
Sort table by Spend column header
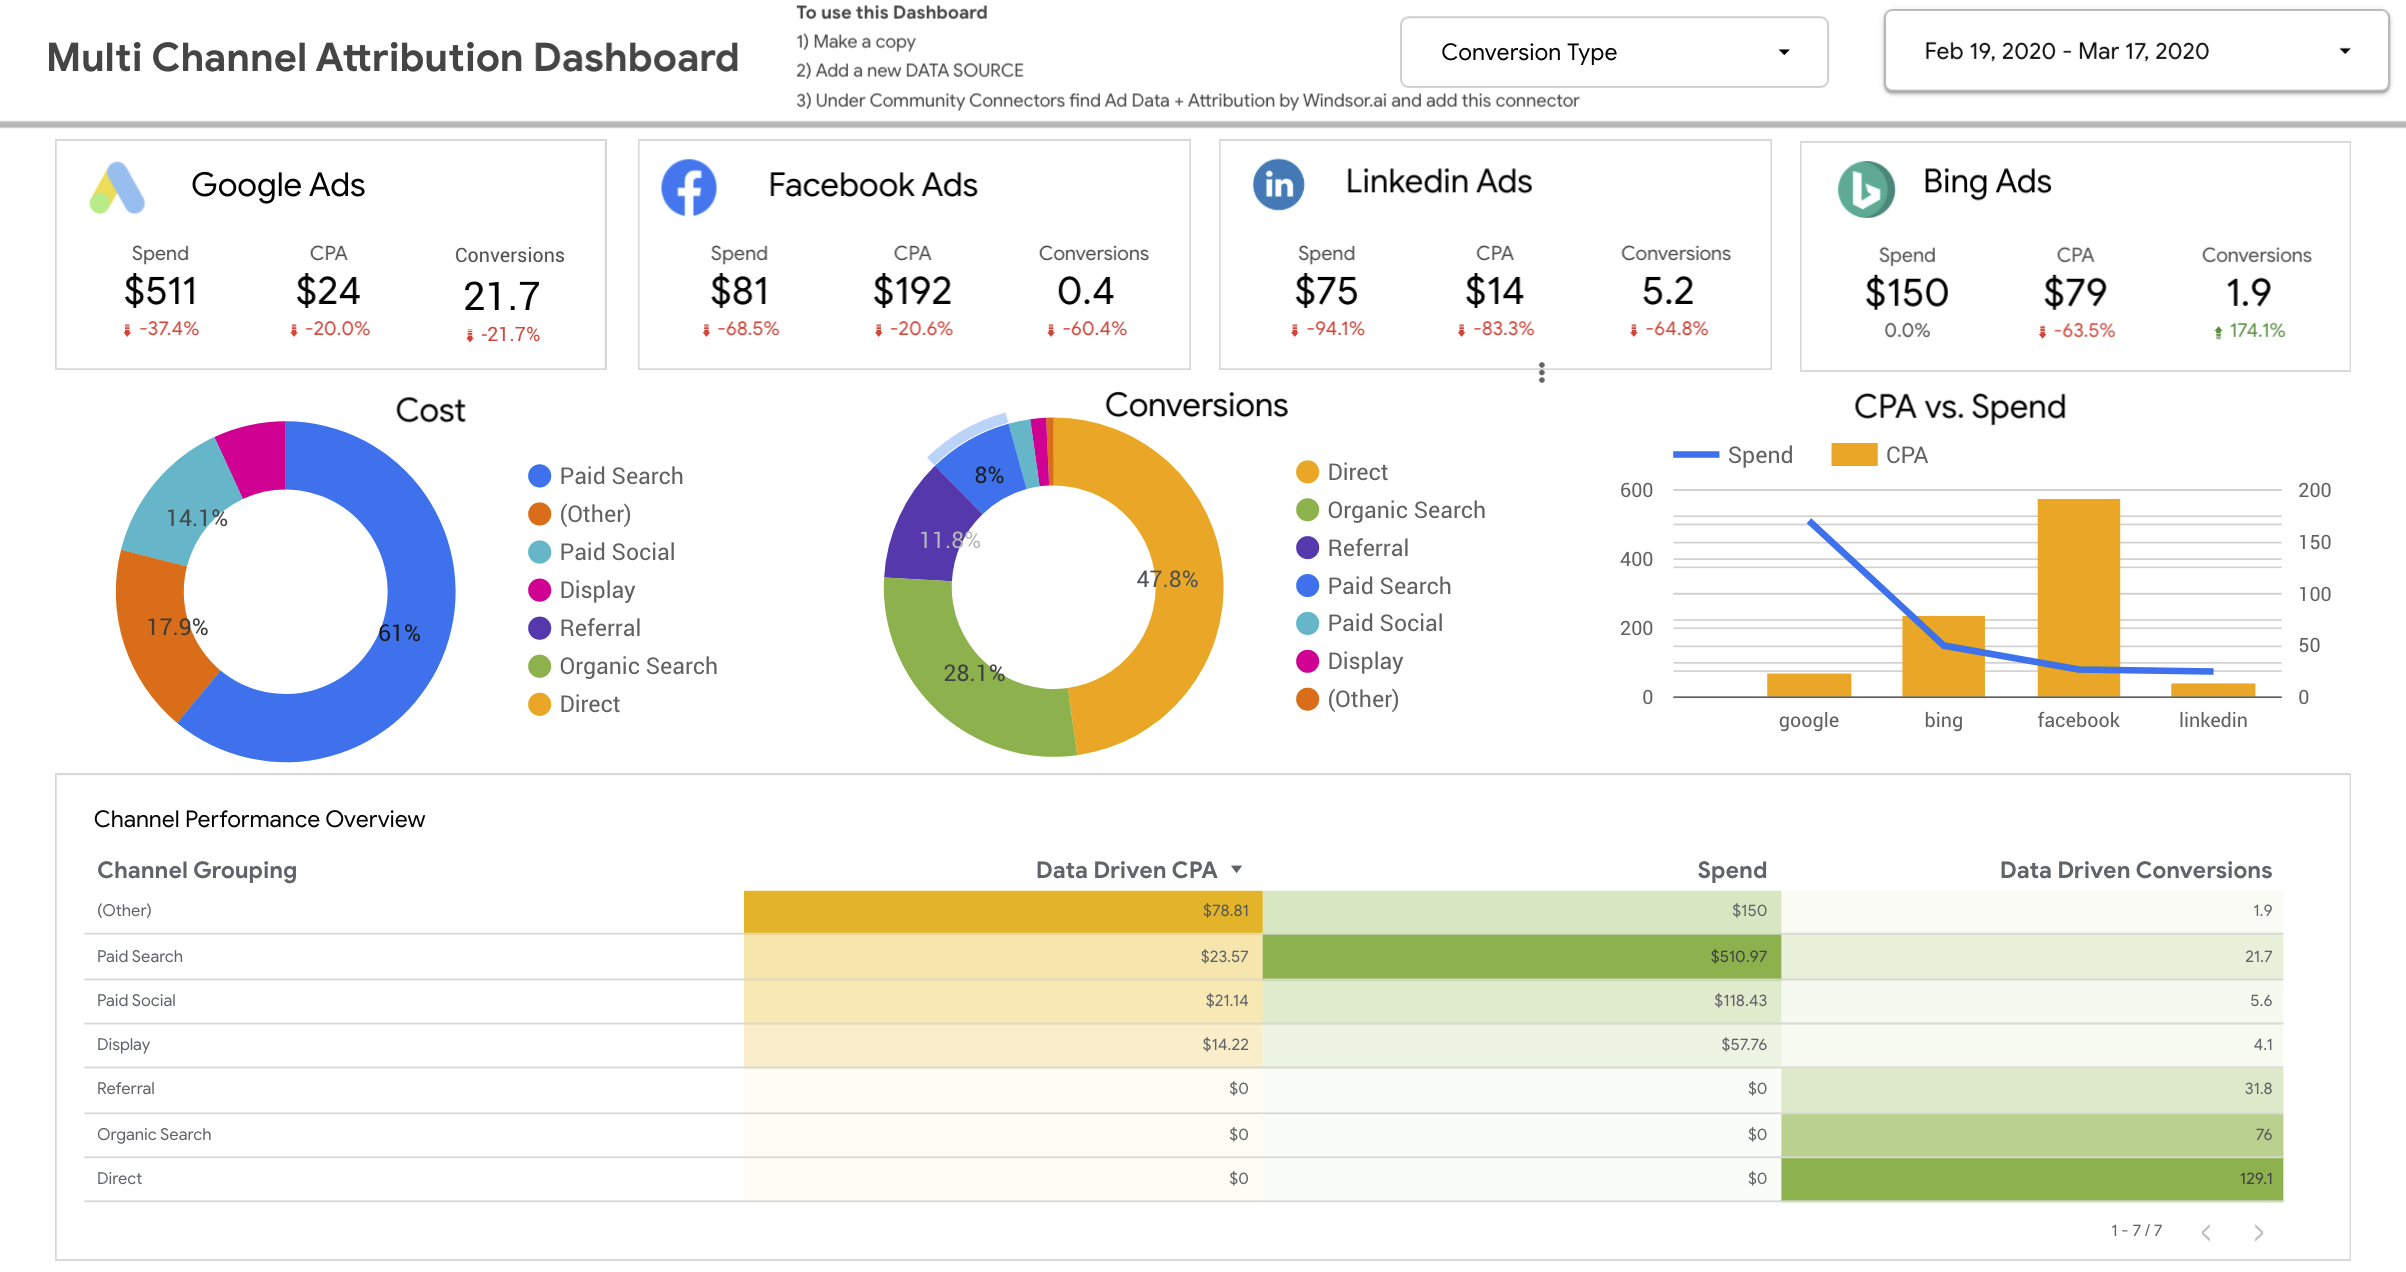pos(1731,870)
